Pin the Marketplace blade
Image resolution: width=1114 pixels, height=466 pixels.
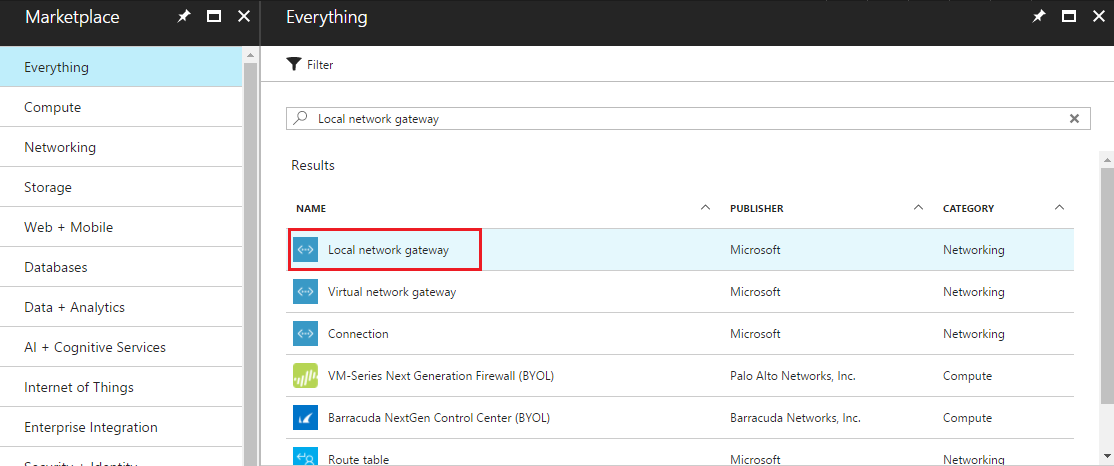click(183, 17)
